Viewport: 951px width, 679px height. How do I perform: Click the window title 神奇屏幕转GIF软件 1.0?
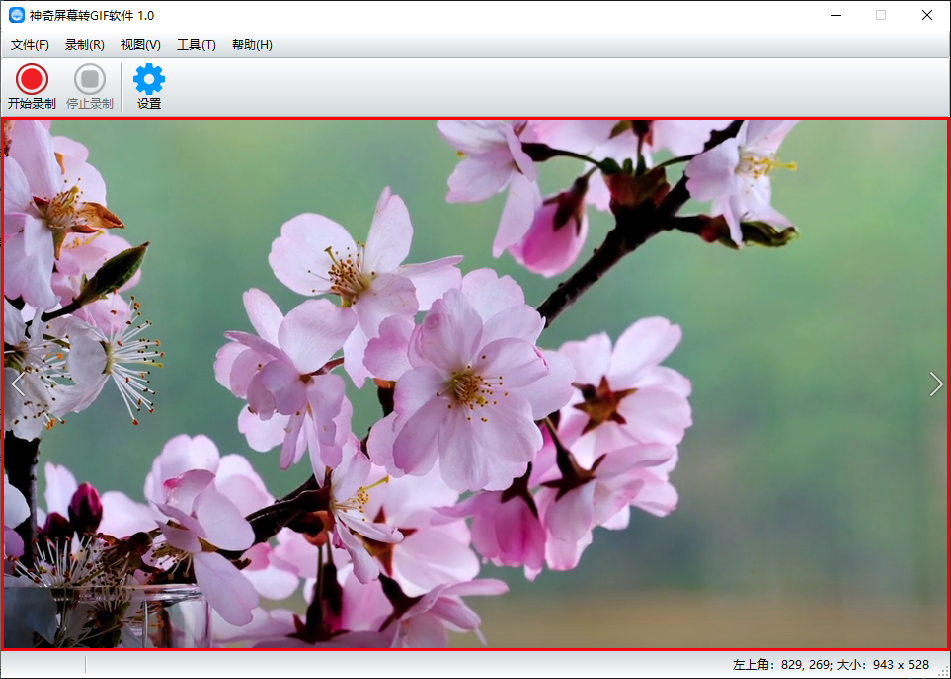(x=92, y=16)
